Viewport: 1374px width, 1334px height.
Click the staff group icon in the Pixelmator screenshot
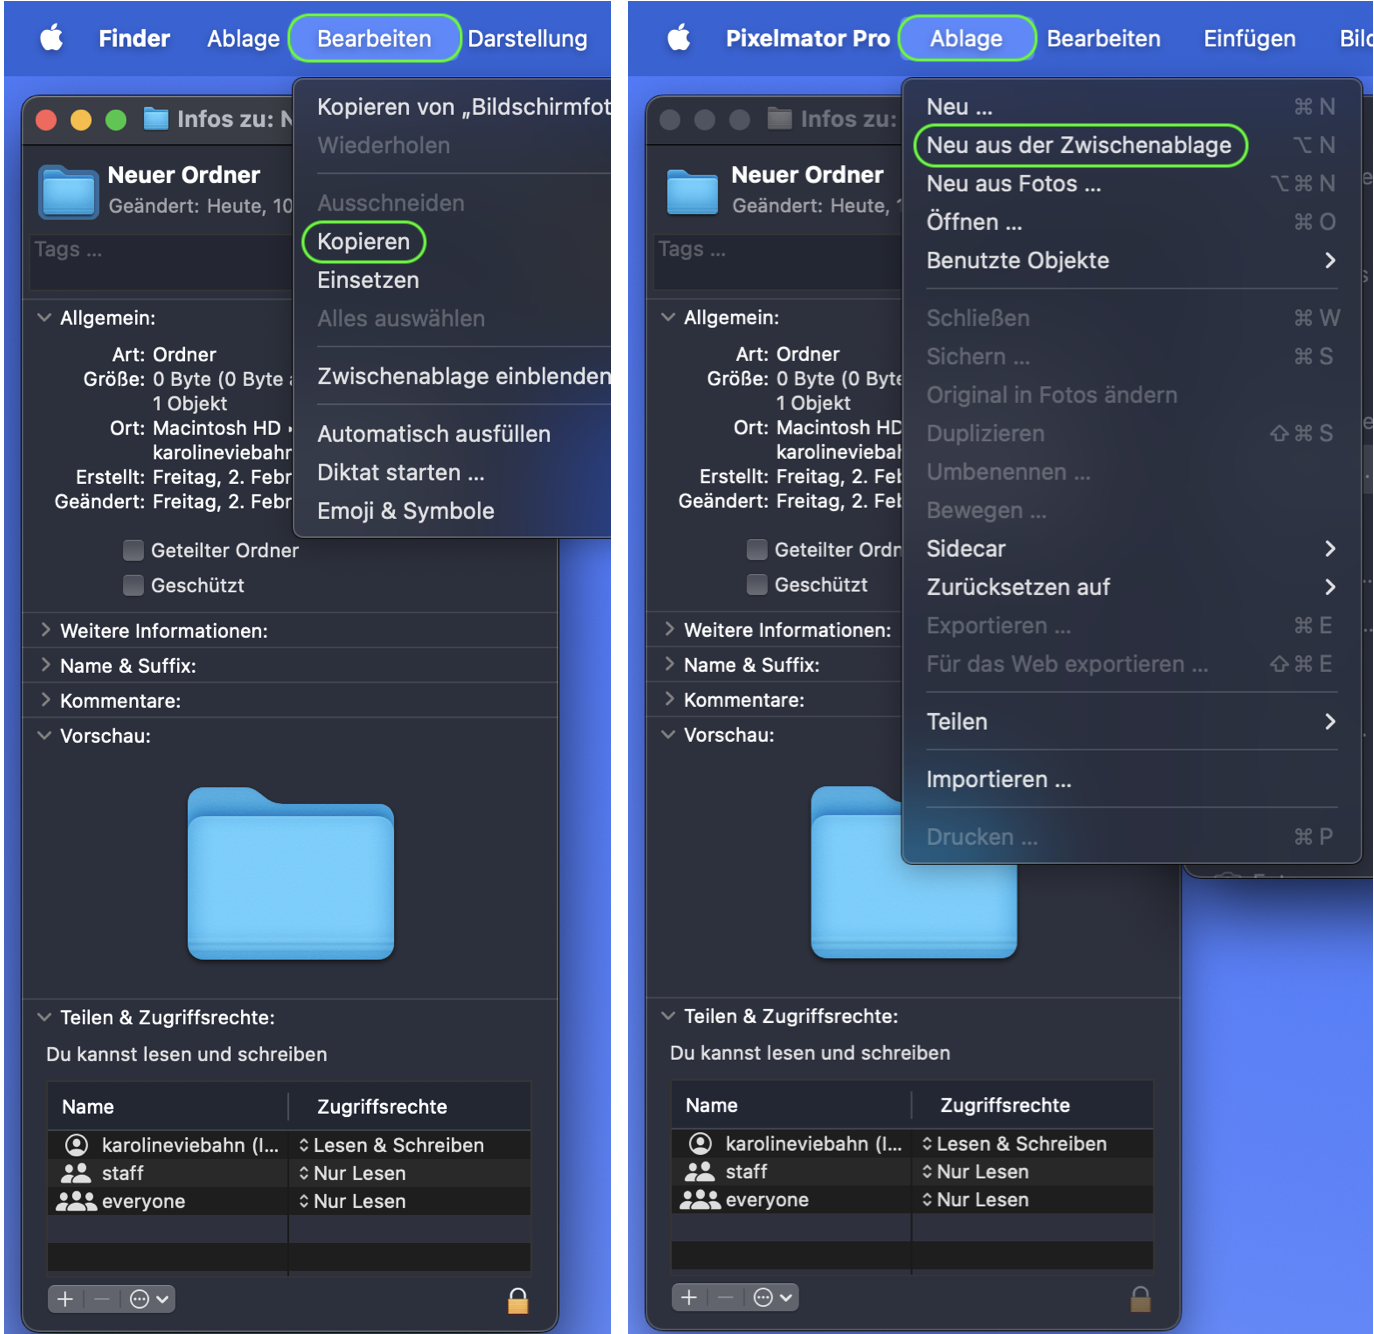pos(700,1171)
